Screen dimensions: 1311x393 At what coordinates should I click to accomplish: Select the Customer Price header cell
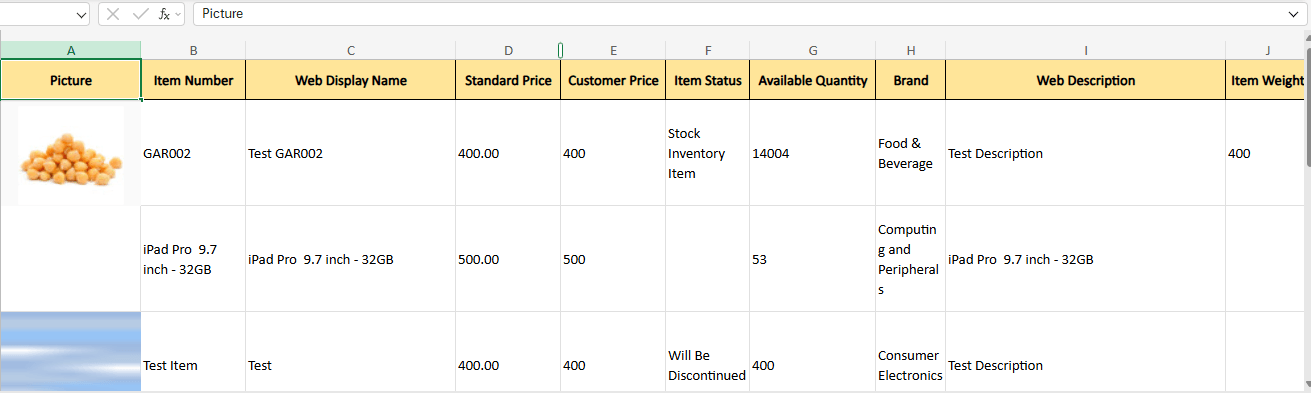coord(613,80)
